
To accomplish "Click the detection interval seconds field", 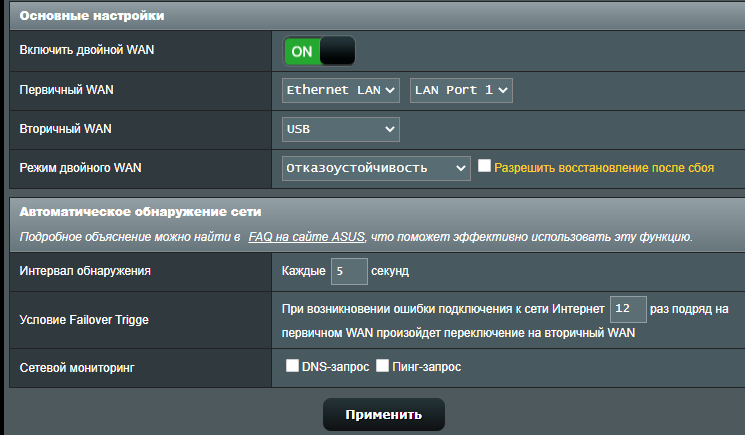I will tap(349, 271).
